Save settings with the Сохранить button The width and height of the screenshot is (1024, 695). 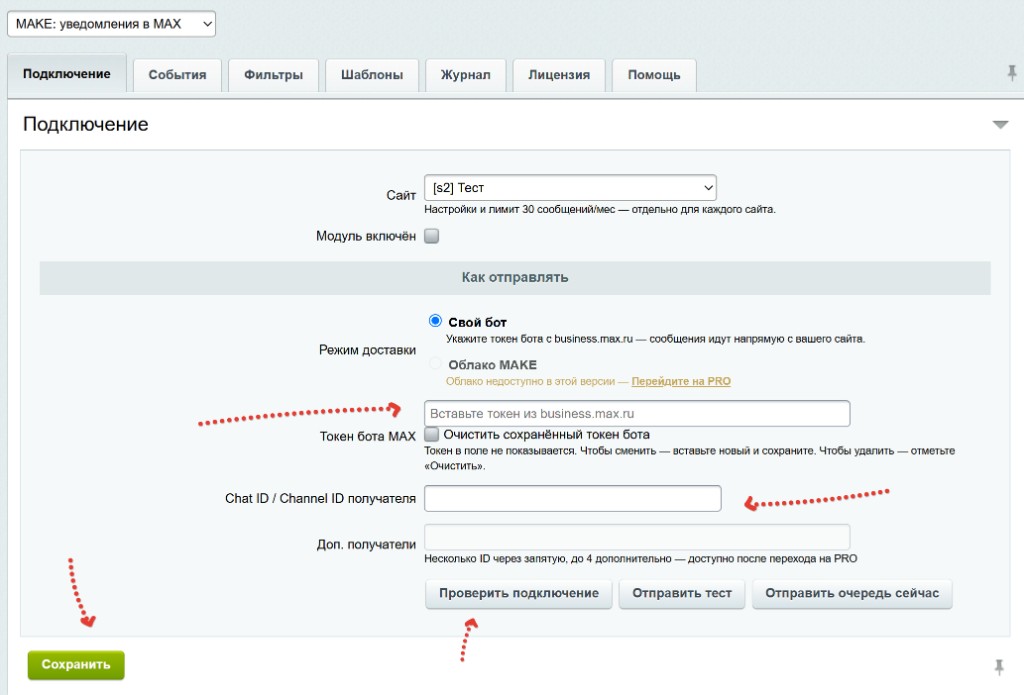click(x=76, y=665)
